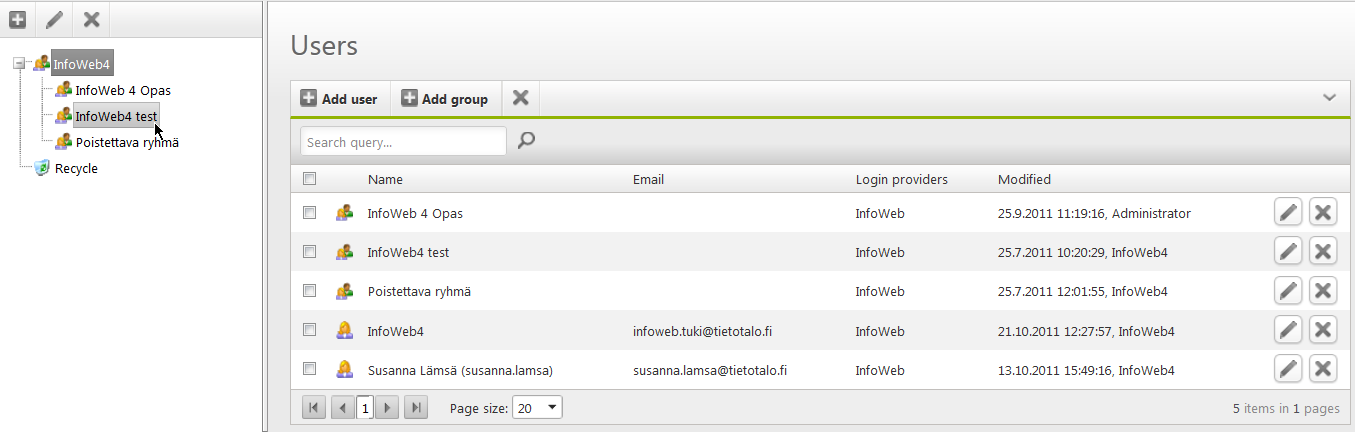Sort by the Email column header
The image size is (1355, 432).
pos(648,180)
